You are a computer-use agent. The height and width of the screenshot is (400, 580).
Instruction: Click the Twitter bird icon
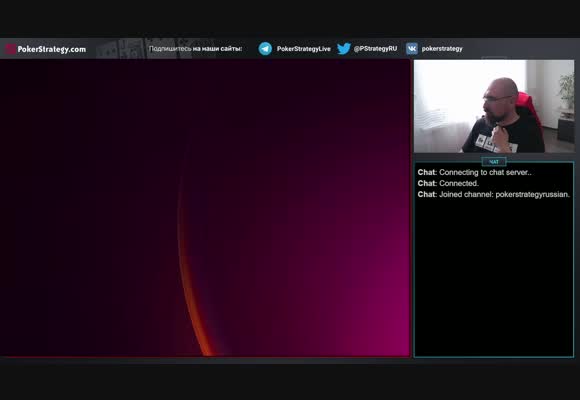344,48
